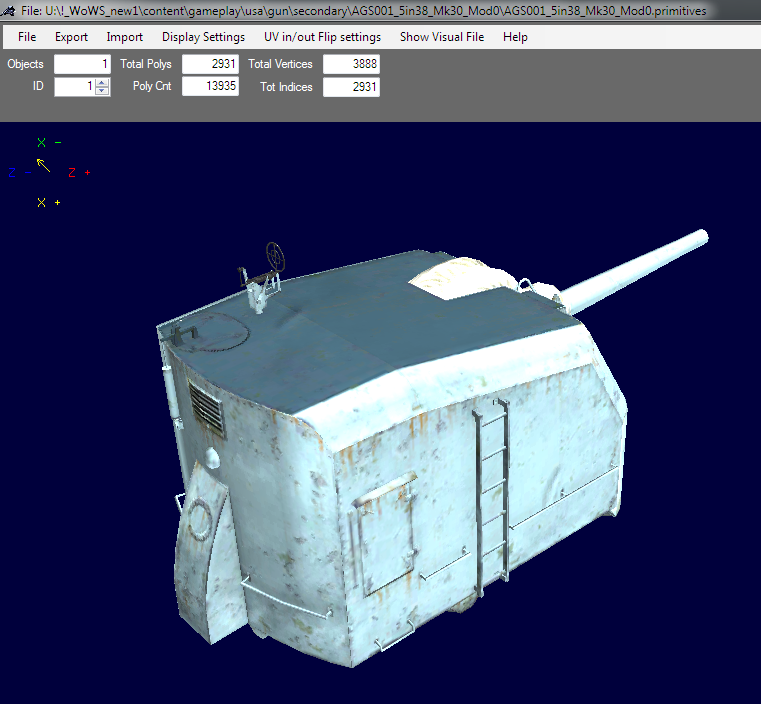761x704 pixels.
Task: Increase the ID value with up arrow
Action: (102, 83)
